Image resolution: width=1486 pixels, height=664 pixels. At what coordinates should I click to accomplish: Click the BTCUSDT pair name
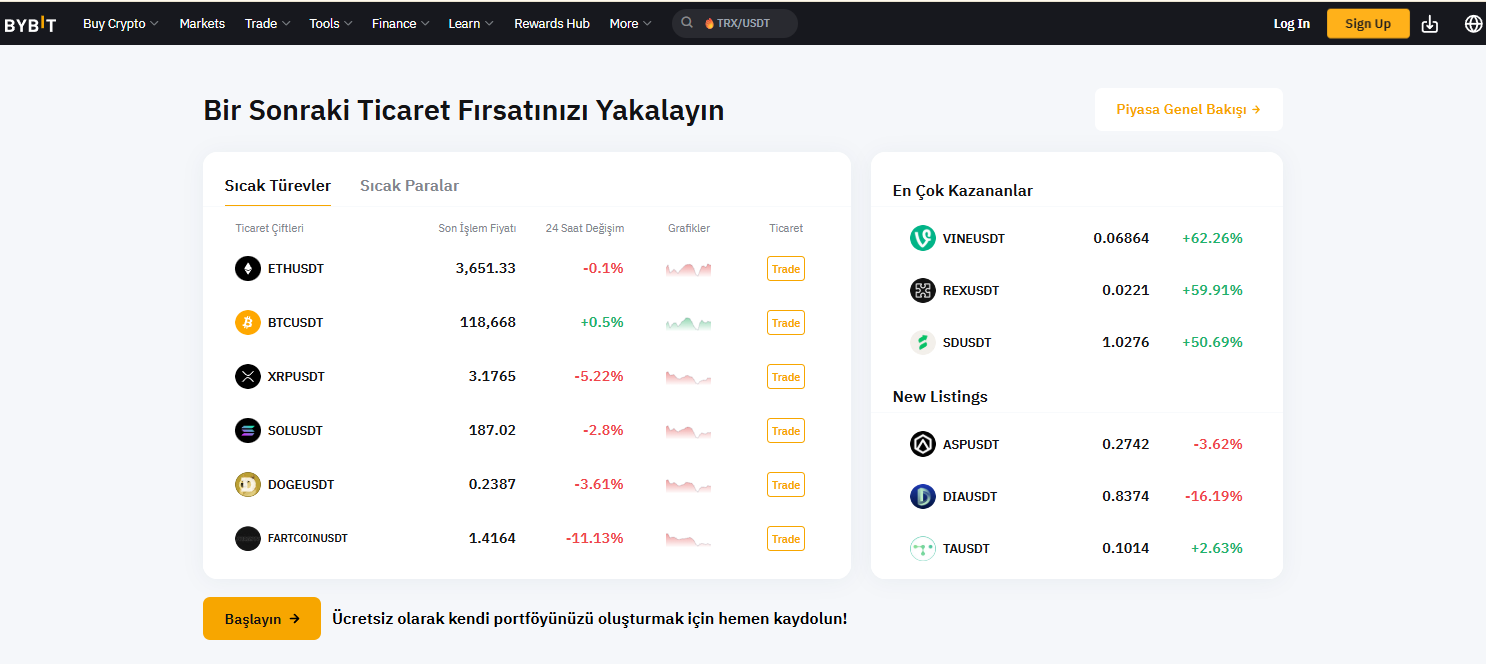coord(296,323)
